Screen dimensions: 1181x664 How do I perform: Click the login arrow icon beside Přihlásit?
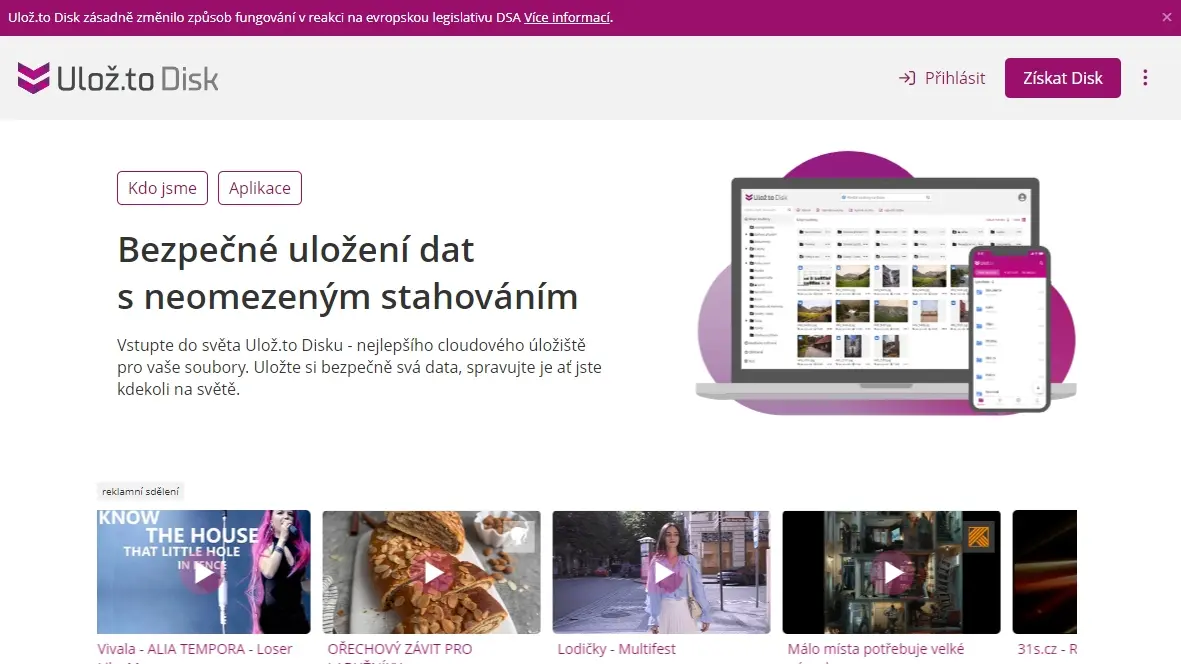pos(907,78)
